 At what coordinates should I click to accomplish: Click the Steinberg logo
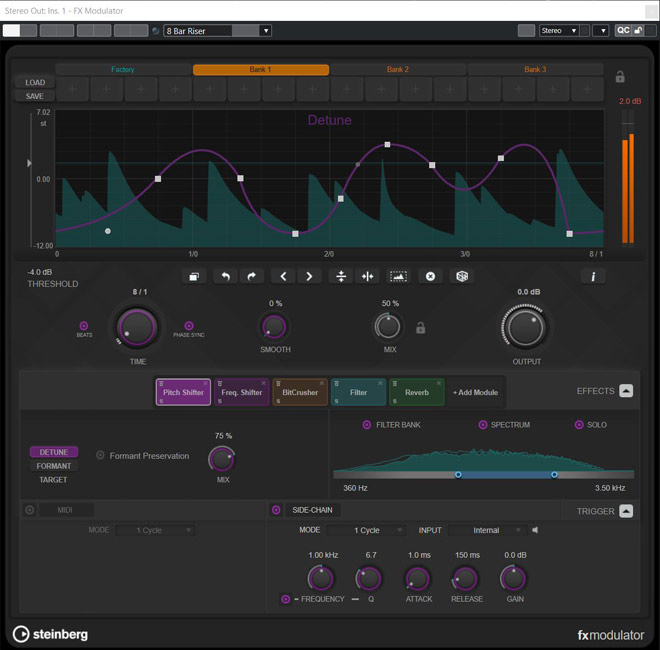(x=50, y=634)
